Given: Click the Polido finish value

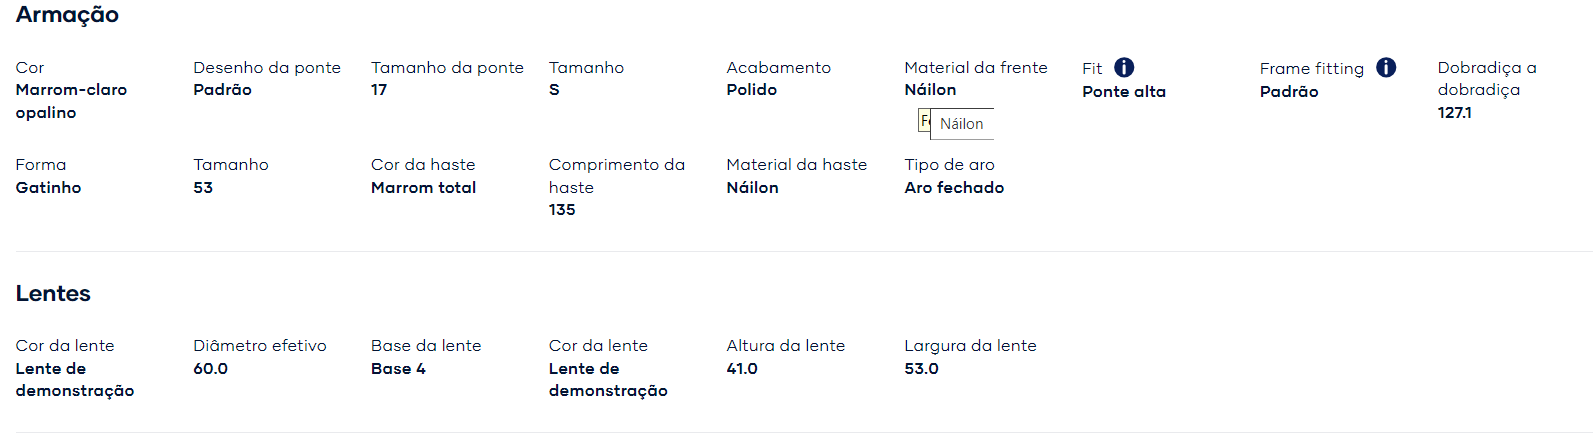Looking at the screenshot, I should (x=751, y=89).
